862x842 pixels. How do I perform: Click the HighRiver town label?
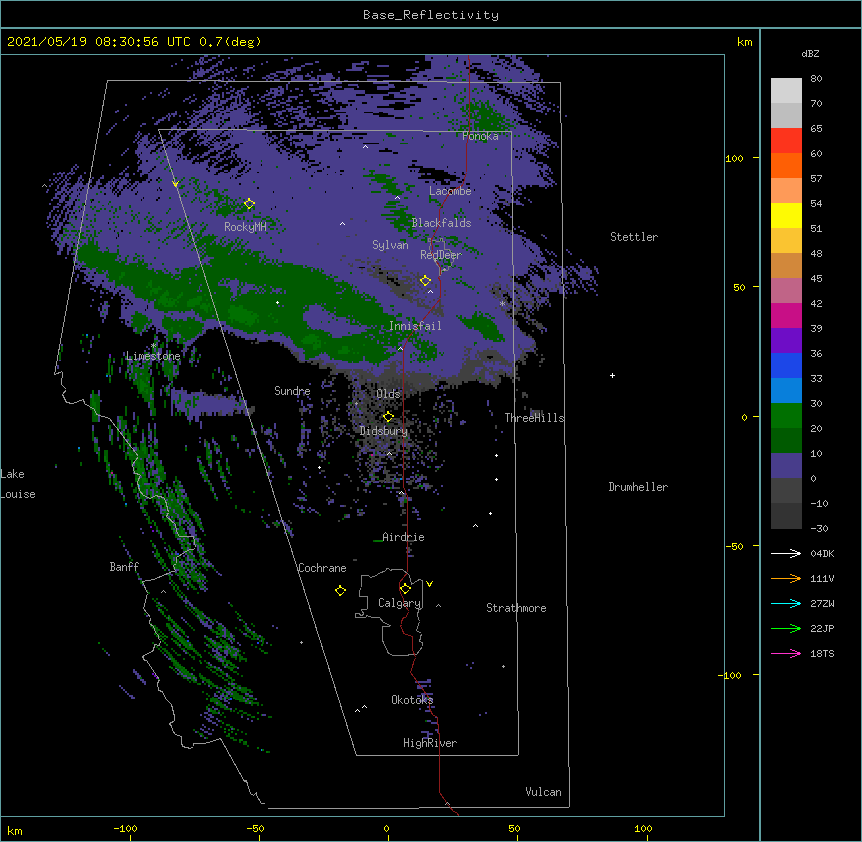click(430, 743)
